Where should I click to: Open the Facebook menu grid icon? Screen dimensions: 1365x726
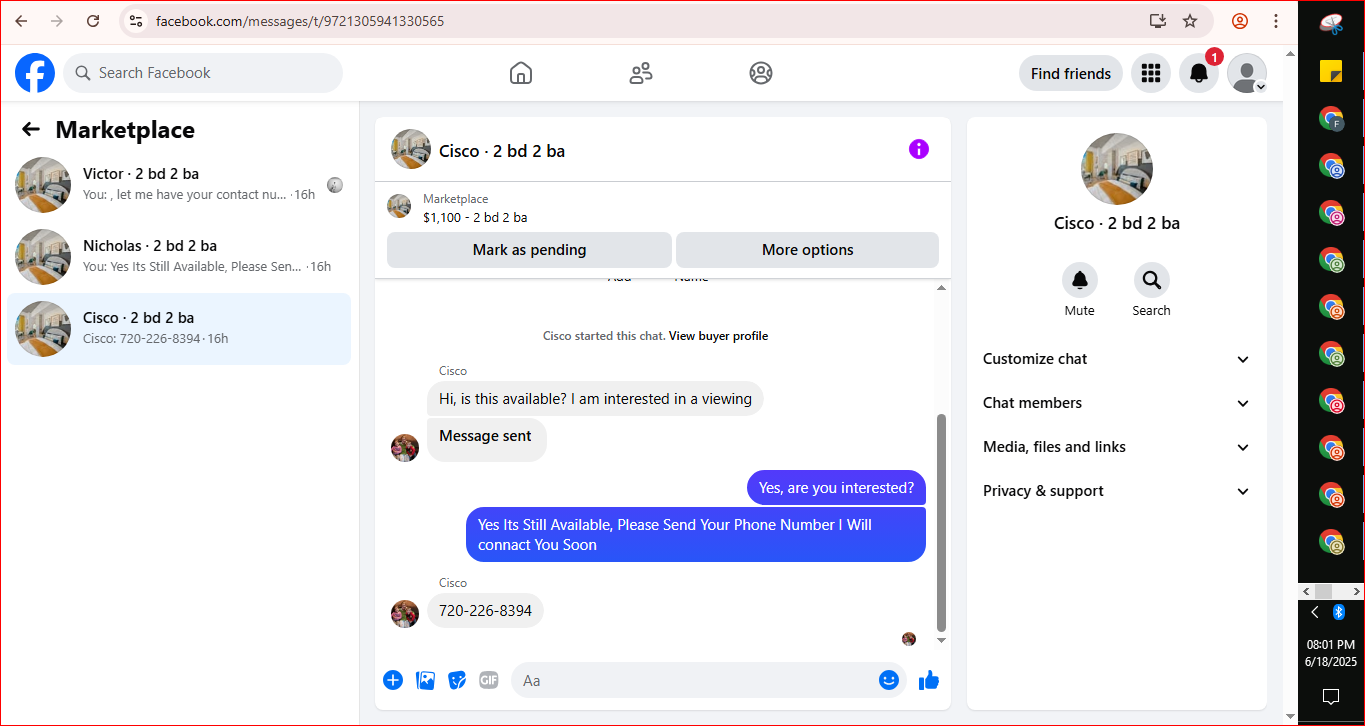click(1151, 73)
